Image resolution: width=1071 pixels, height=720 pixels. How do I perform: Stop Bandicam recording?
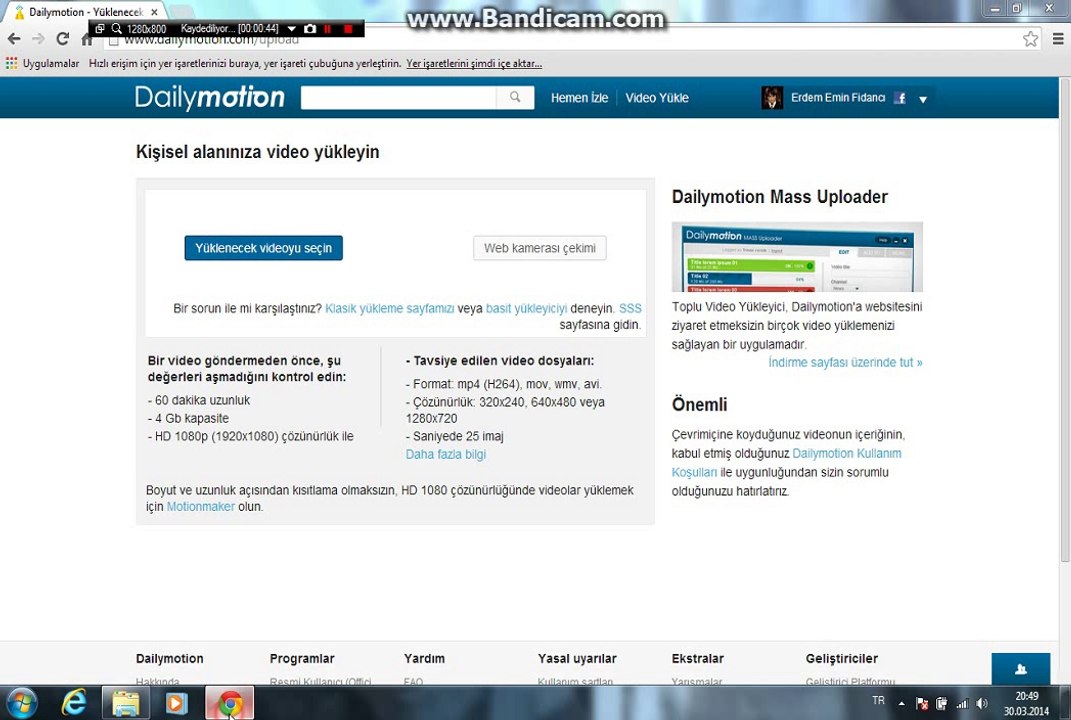click(348, 29)
